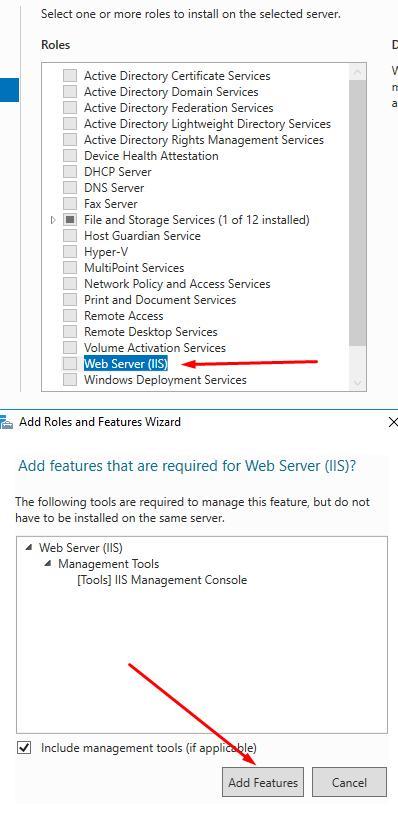This screenshot has height=814, width=398.
Task: Click the roles list scroll-up arrow
Action: point(358,72)
